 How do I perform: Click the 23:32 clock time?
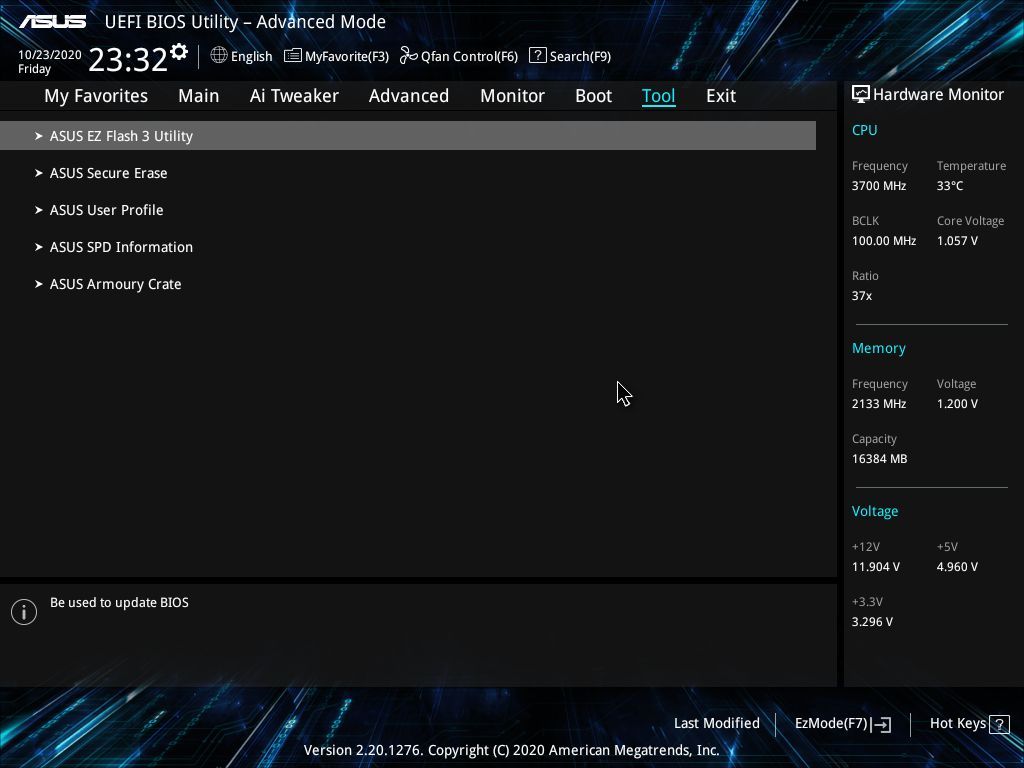pos(128,59)
